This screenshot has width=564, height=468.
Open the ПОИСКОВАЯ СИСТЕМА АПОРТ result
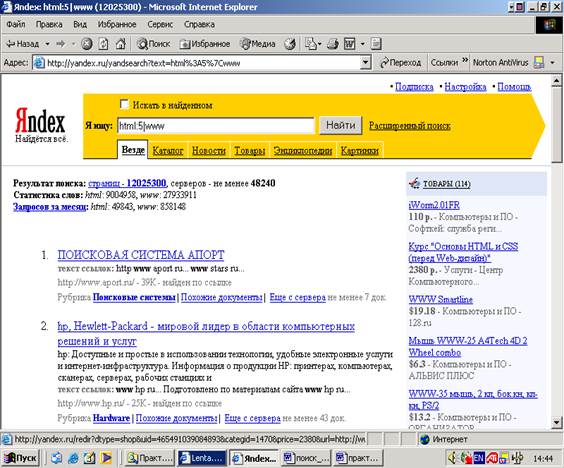[141, 255]
